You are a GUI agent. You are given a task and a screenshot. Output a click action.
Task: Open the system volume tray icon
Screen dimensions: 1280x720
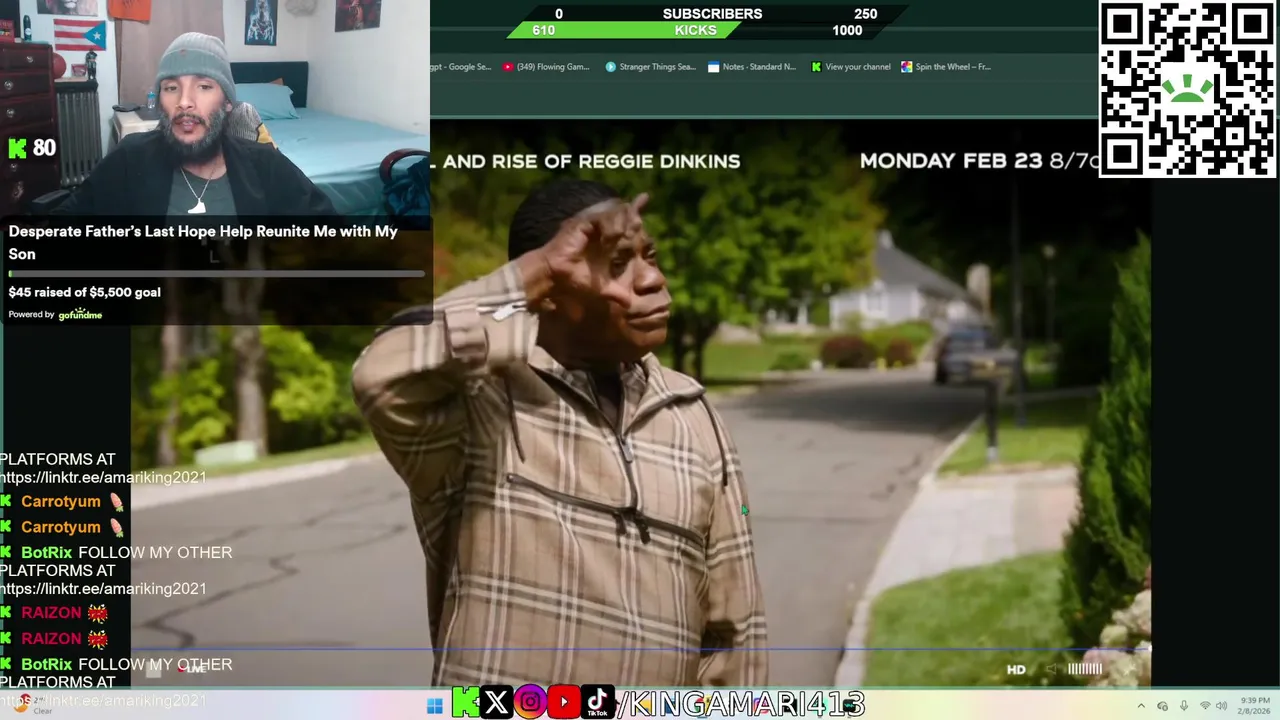pos(1222,706)
